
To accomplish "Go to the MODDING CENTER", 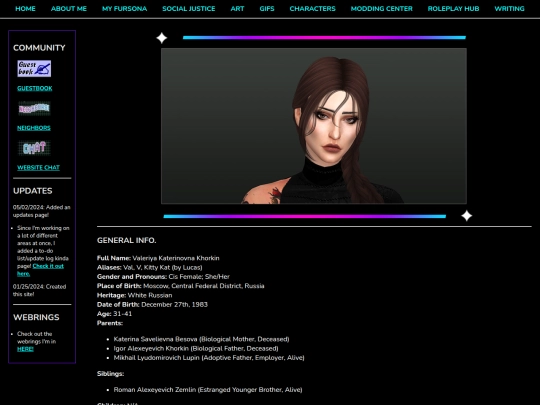I will click(382, 9).
